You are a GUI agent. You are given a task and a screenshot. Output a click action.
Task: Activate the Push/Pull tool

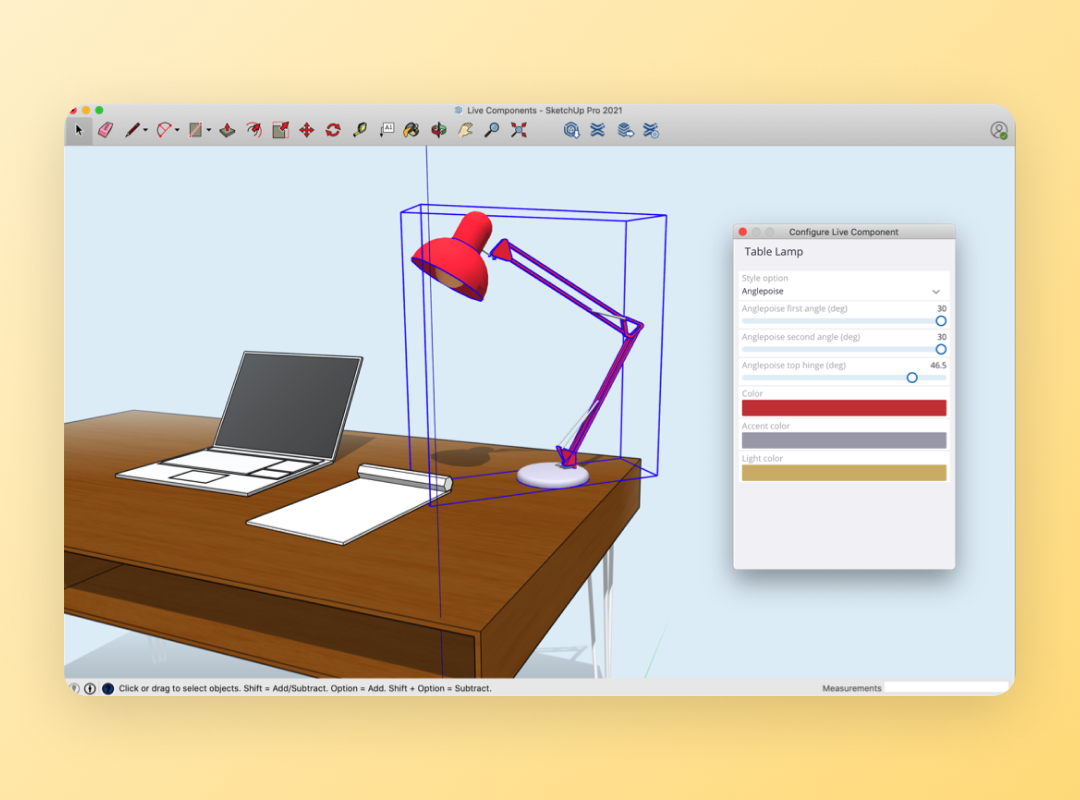coord(228,130)
